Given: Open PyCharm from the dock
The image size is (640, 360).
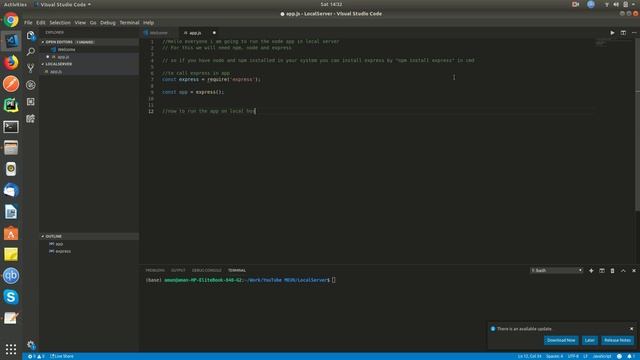Looking at the screenshot, I should point(11,105).
